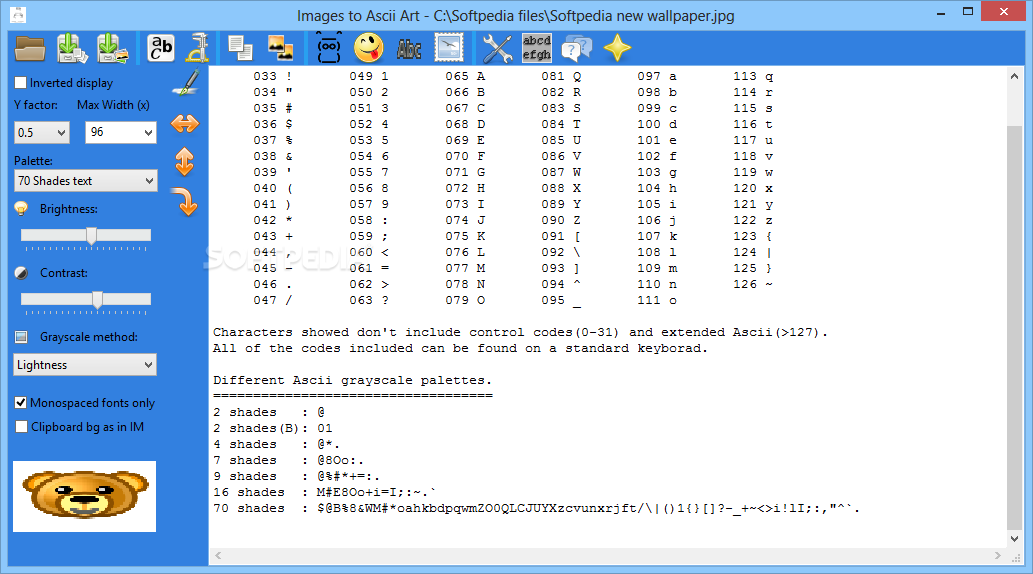Open the Max Width 96 dropdown
This screenshot has height=574, width=1033.
coord(121,132)
